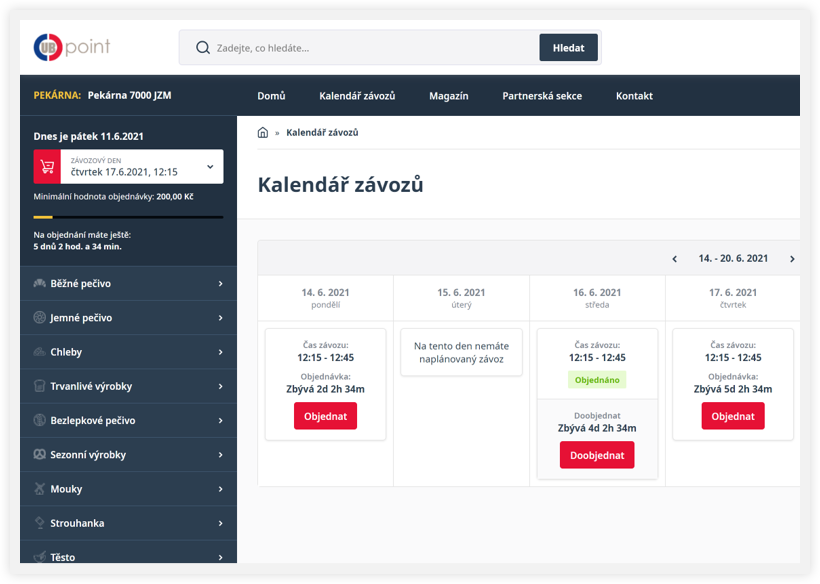This screenshot has width=820, height=584.
Task: Open the Magazín menu item
Action: [449, 96]
